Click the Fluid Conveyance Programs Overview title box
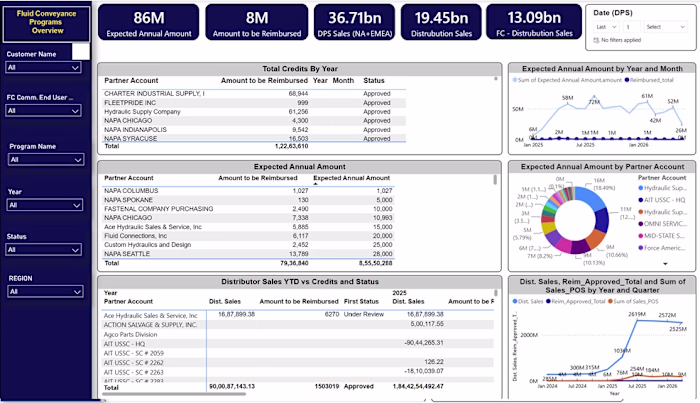Screen dimensions: 700x403 pyautogui.click(x=46, y=22)
